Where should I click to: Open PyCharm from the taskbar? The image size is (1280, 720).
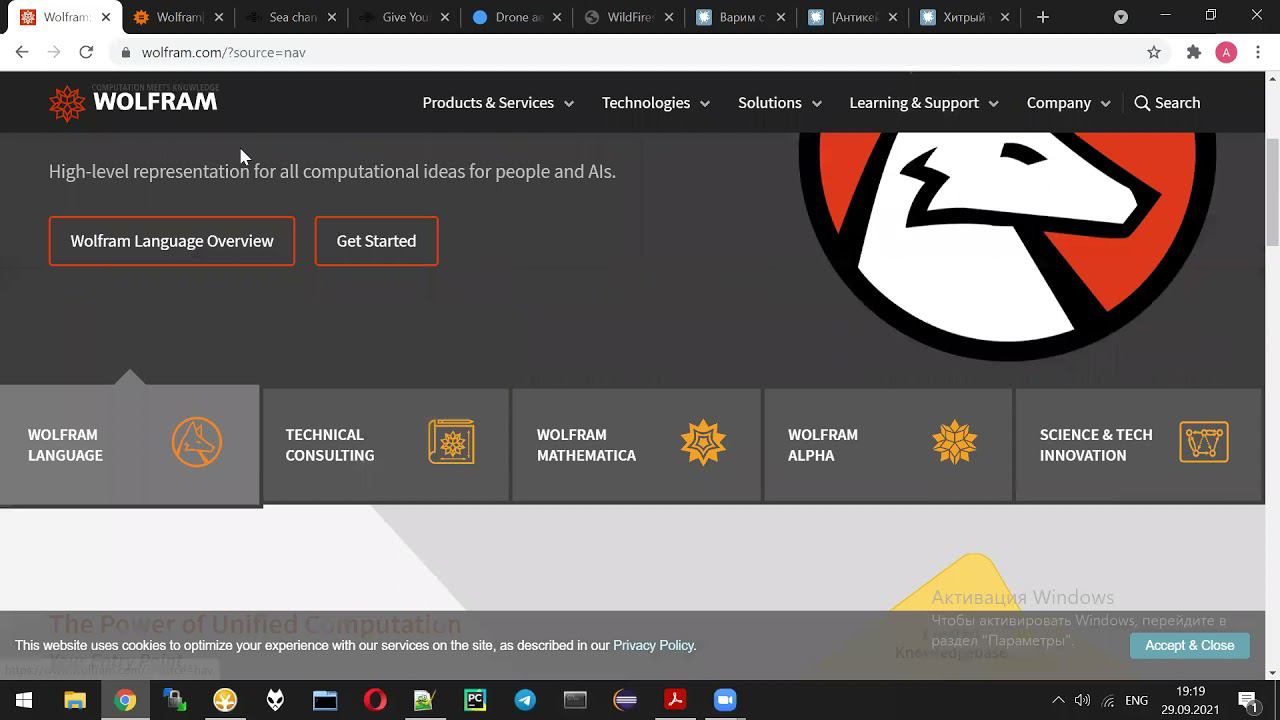click(x=475, y=700)
